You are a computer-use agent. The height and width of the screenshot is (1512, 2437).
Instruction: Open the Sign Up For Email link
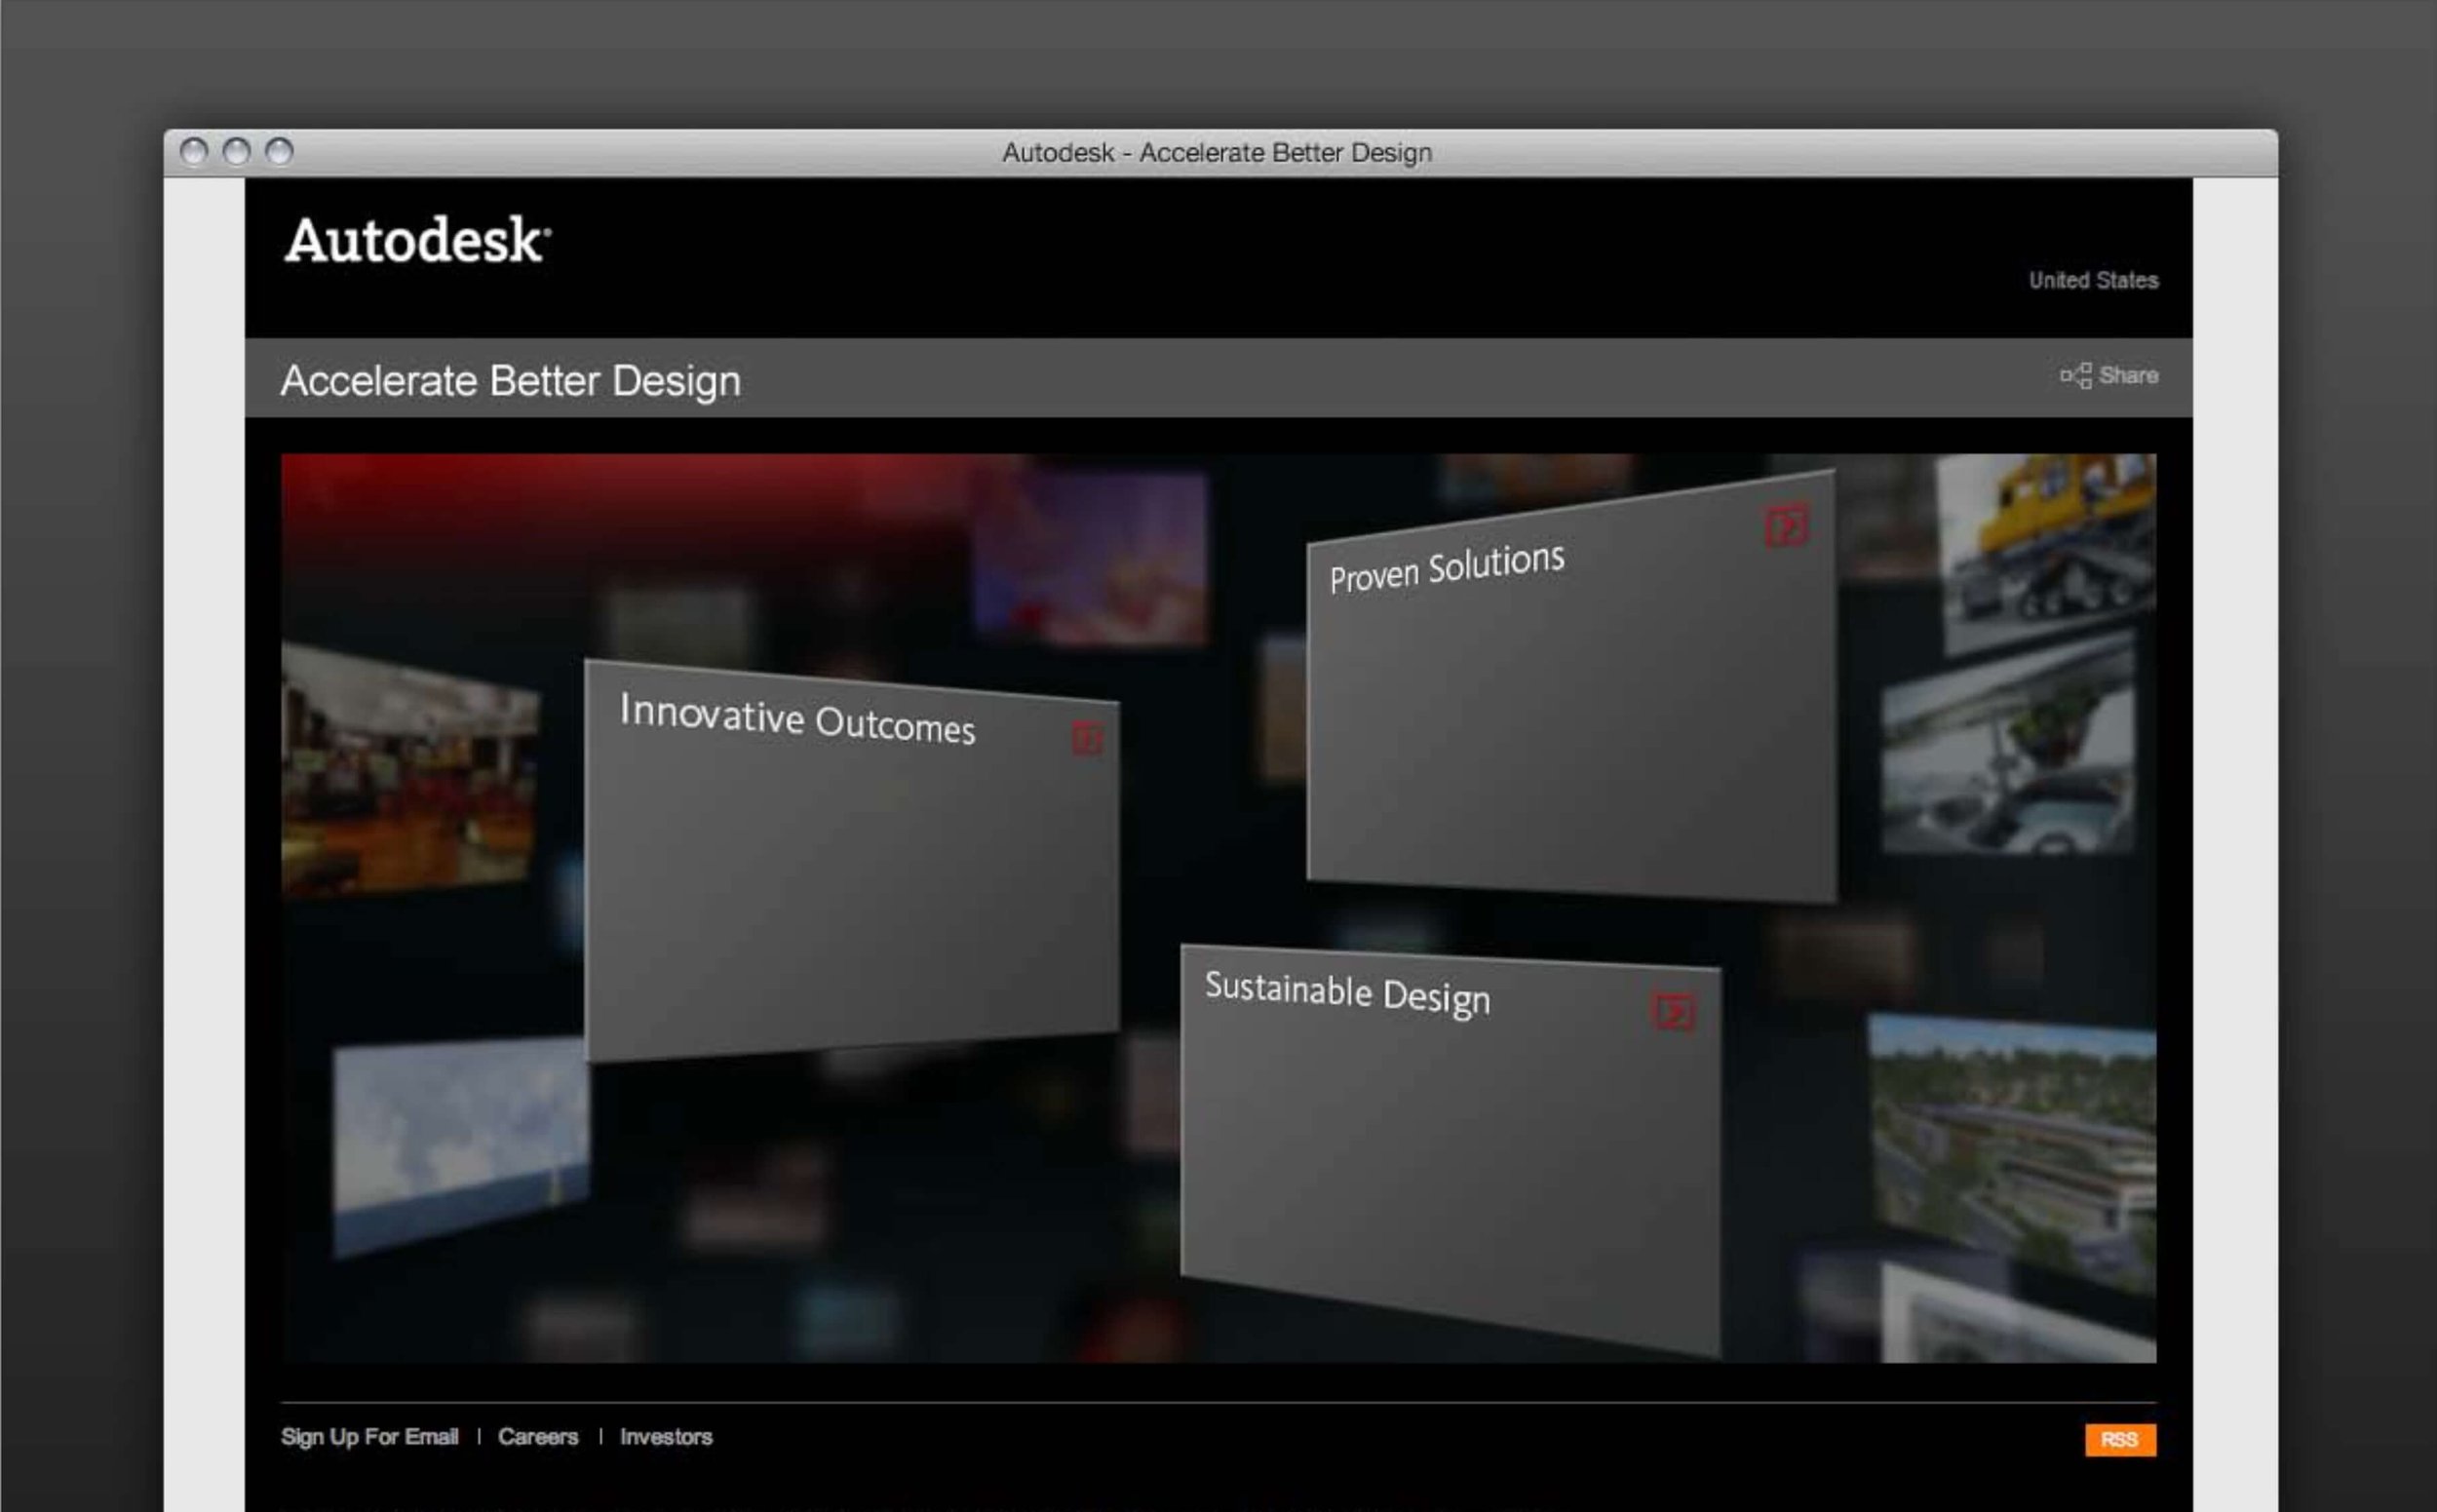tap(369, 1437)
